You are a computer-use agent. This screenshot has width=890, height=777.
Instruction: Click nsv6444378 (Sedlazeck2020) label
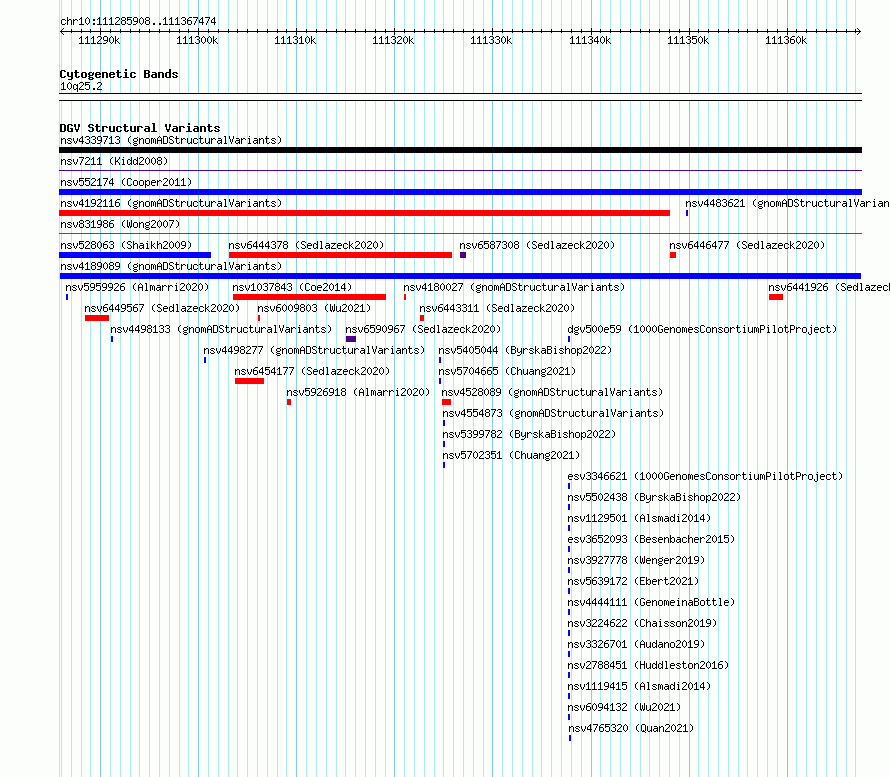click(x=306, y=245)
